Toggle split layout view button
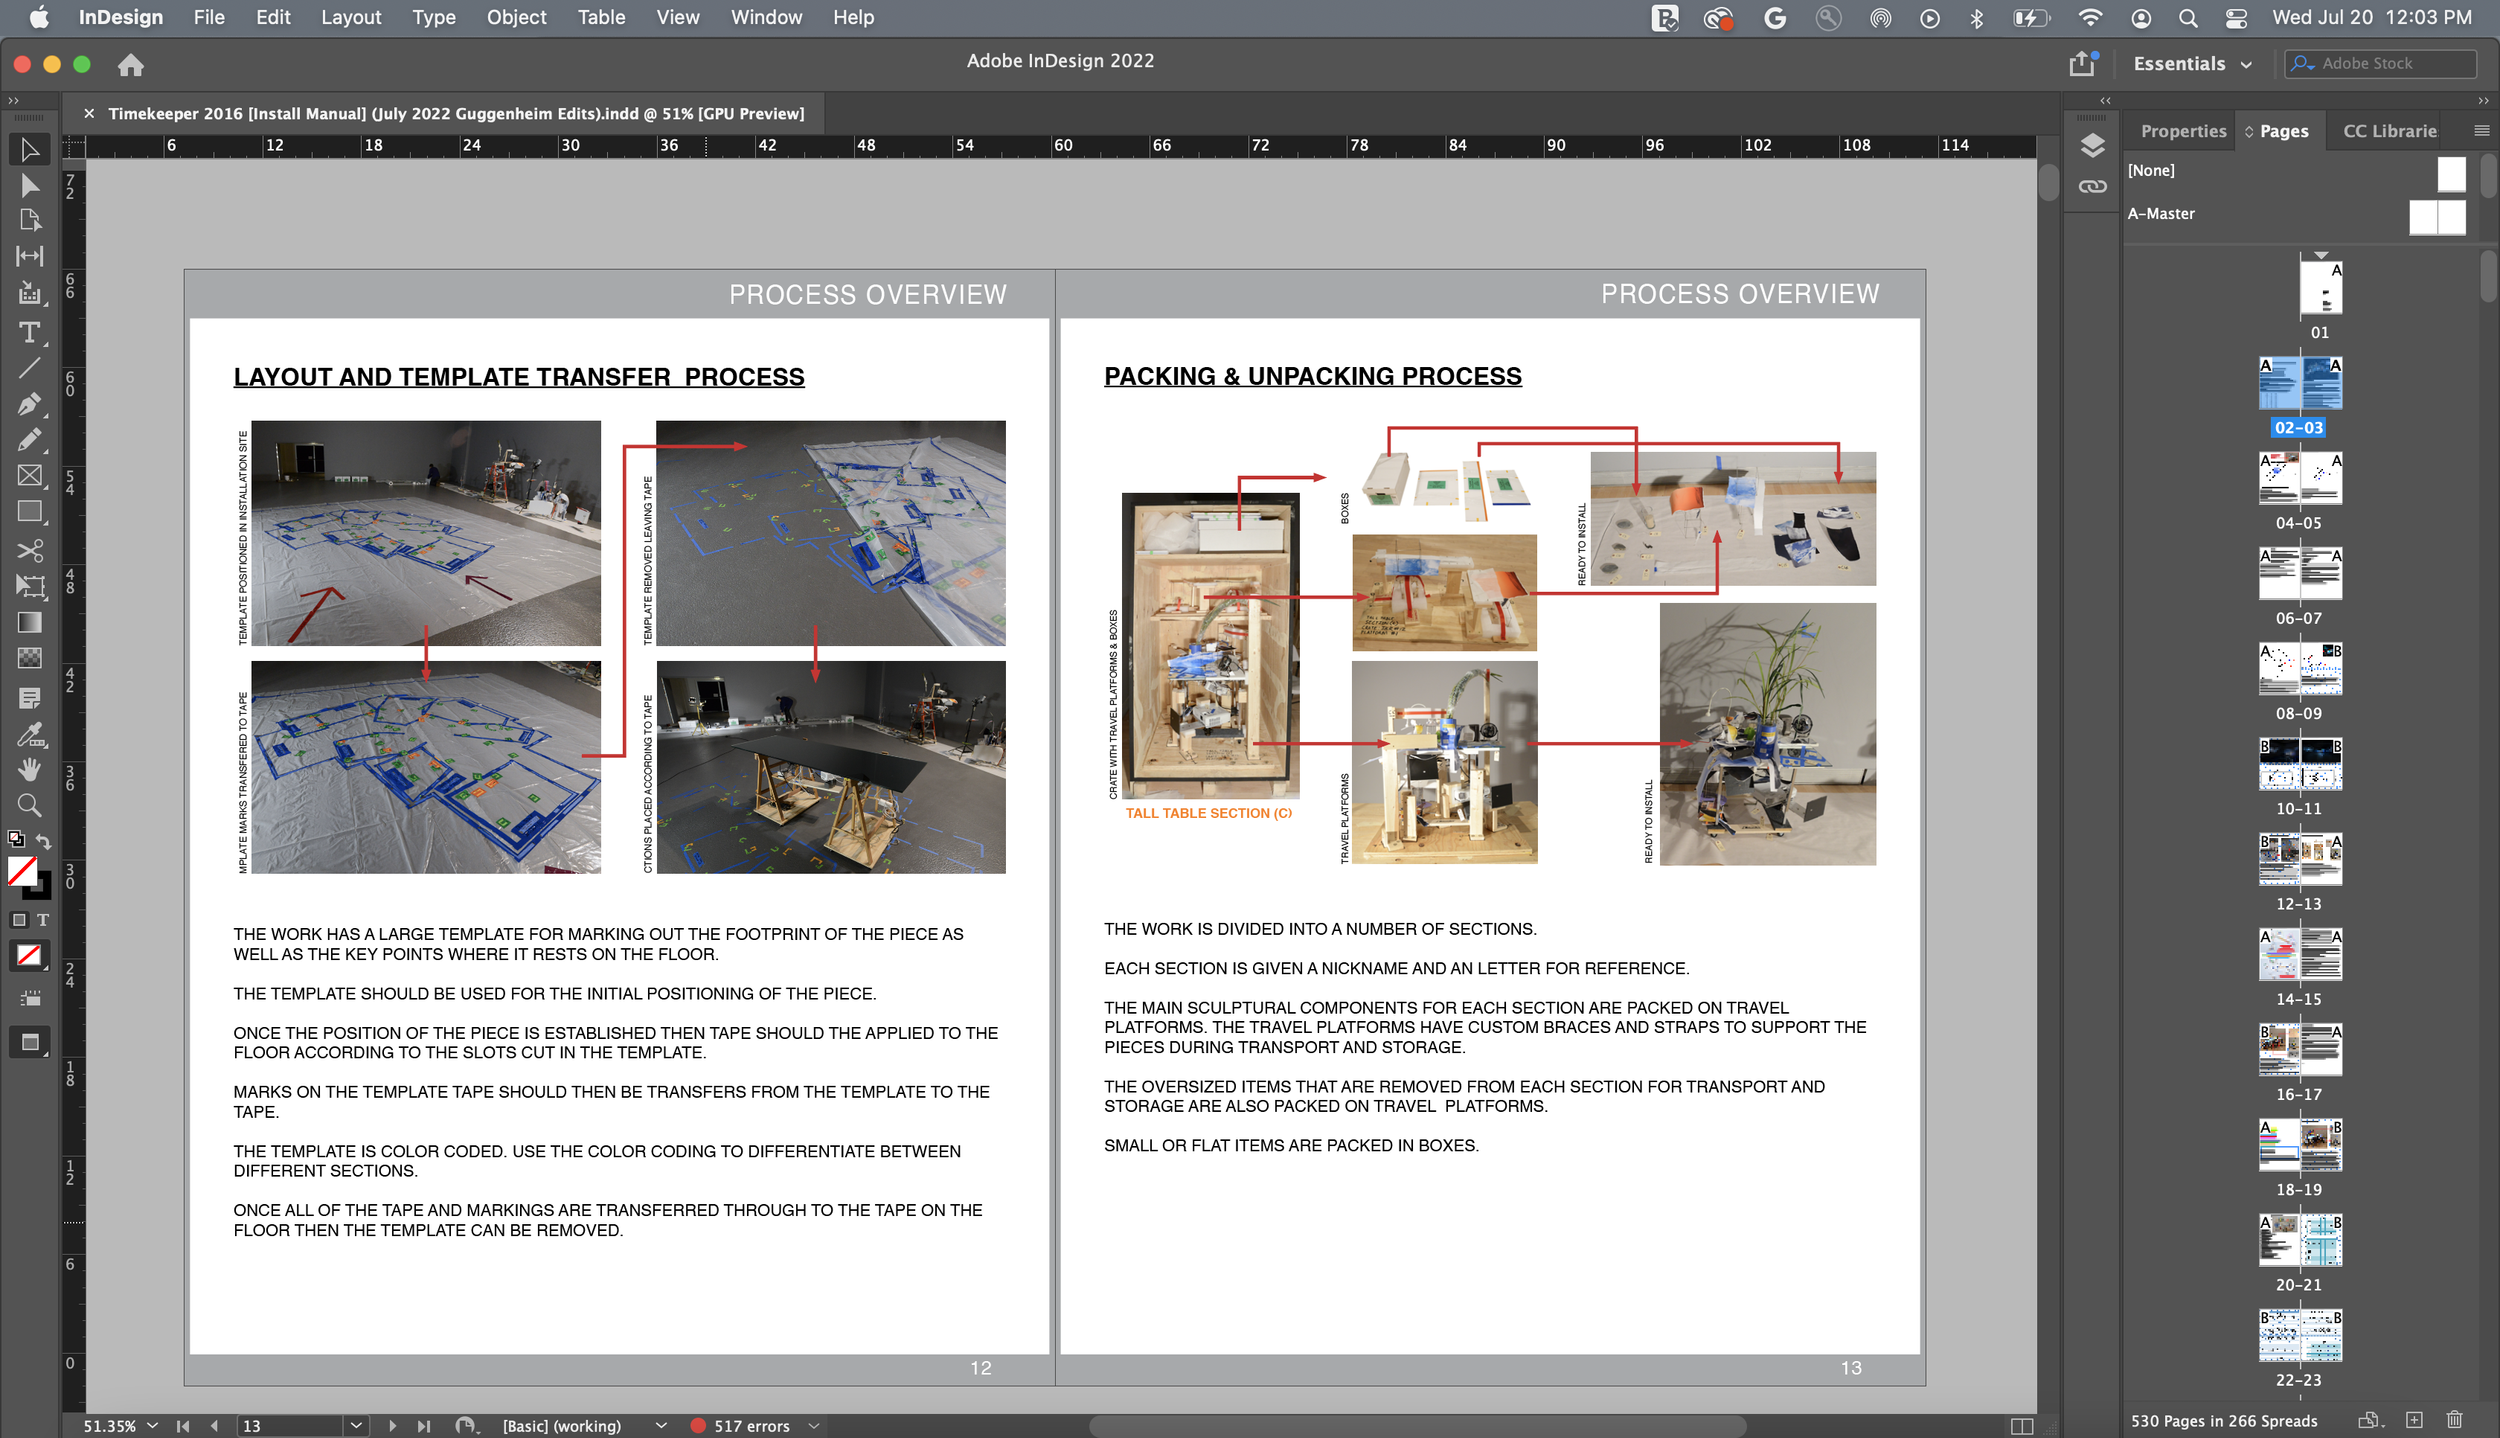Image resolution: width=2500 pixels, height=1438 pixels. 2021,1426
